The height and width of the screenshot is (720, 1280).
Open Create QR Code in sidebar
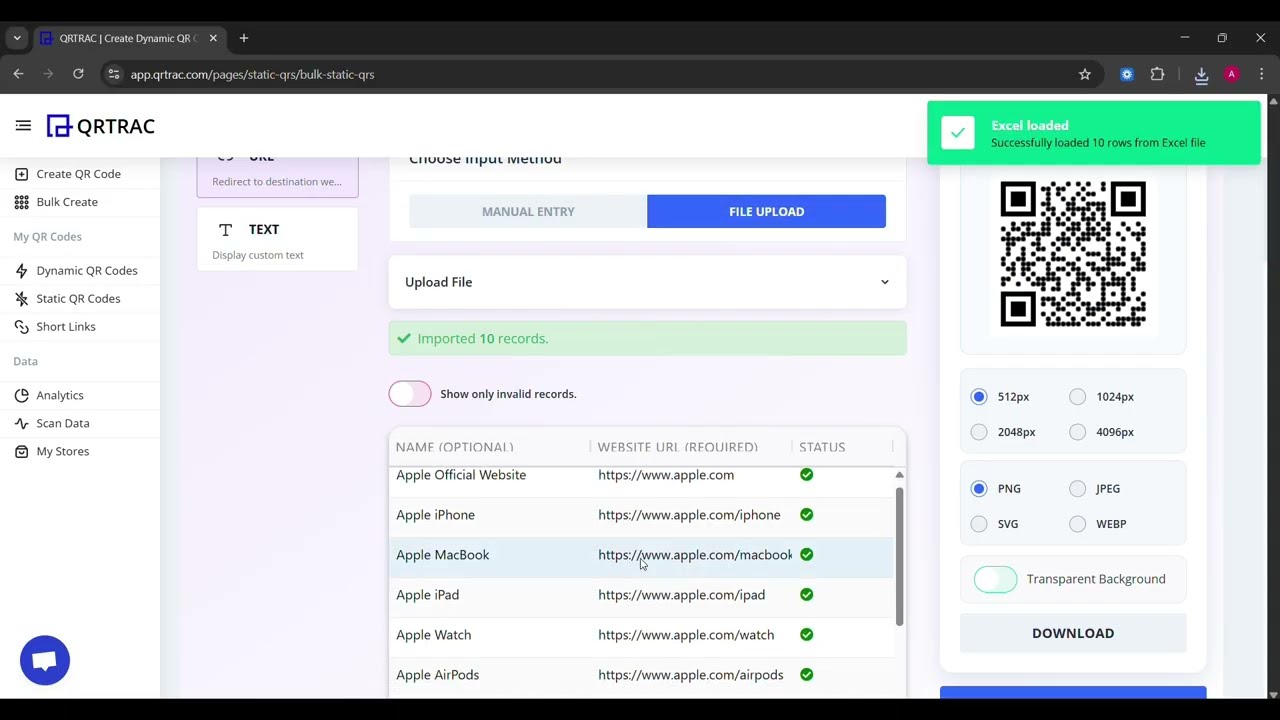pyautogui.click(x=79, y=174)
